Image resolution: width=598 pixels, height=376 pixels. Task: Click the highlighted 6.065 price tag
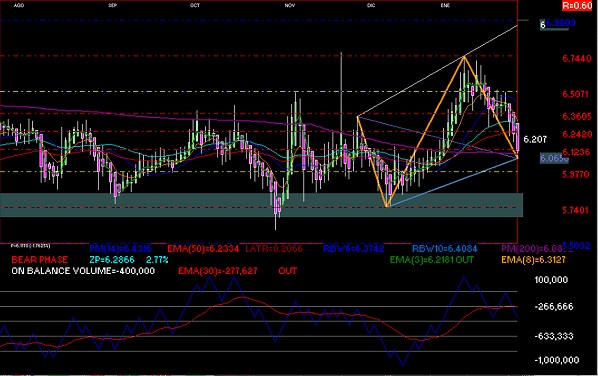point(554,158)
